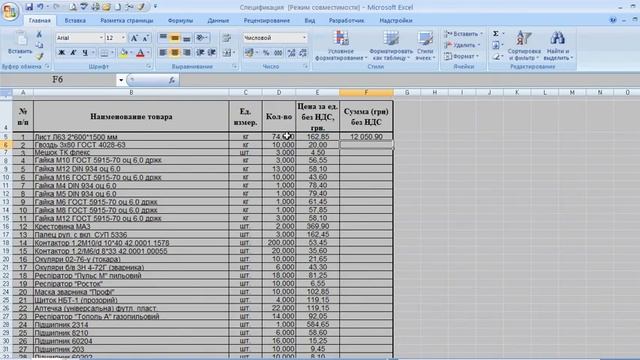Select column F header

(x=366, y=93)
